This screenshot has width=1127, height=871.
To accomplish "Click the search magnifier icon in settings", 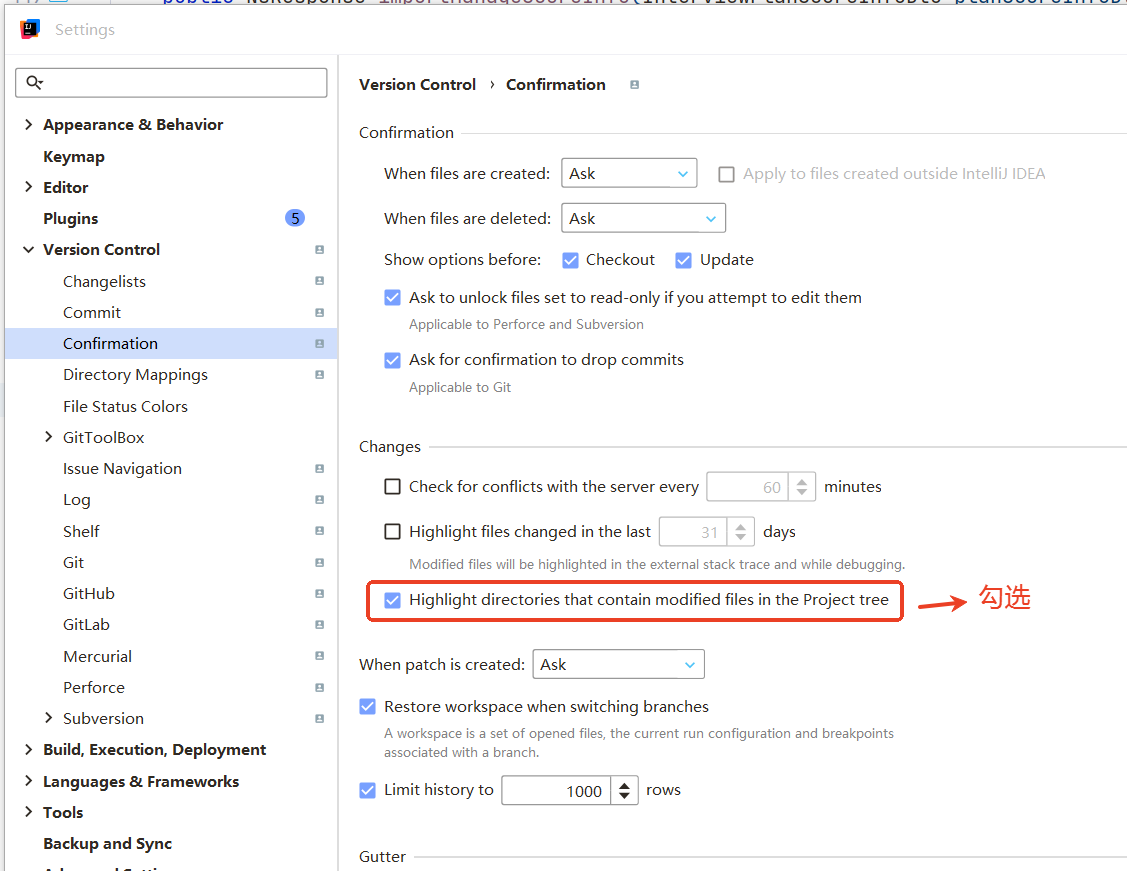I will pyautogui.click(x=34, y=83).
